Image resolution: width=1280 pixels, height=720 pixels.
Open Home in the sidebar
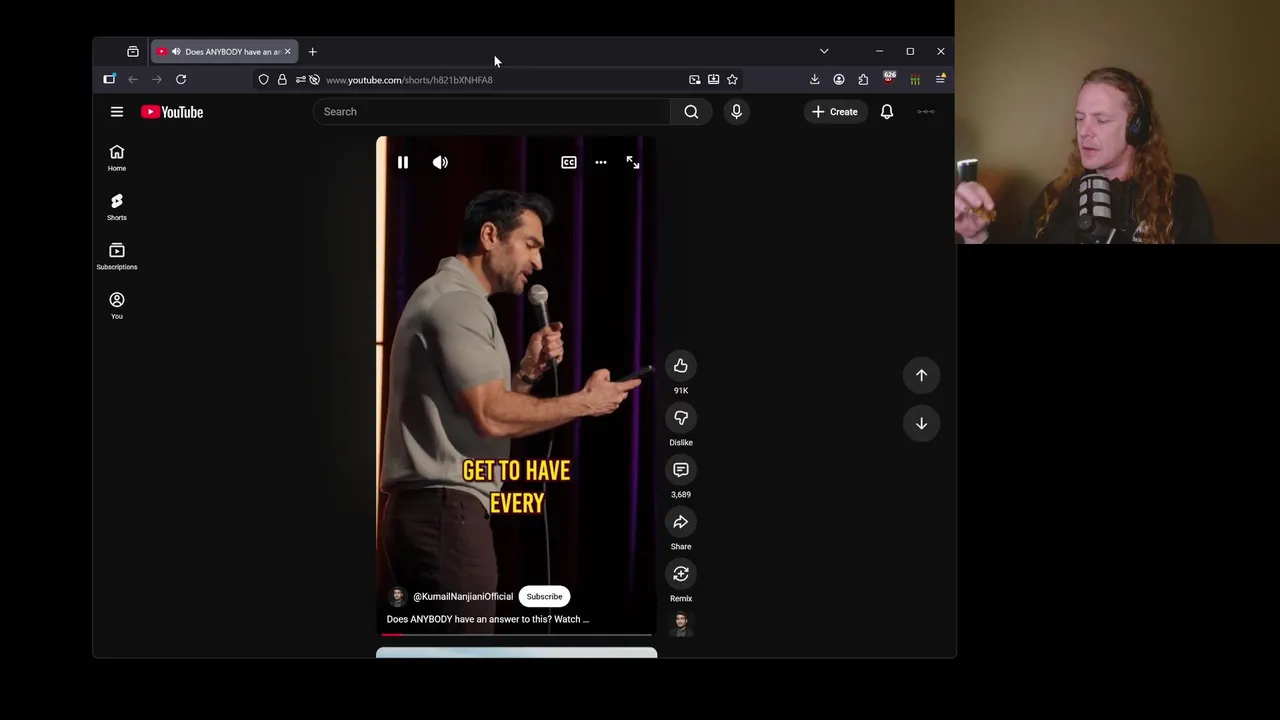117,158
